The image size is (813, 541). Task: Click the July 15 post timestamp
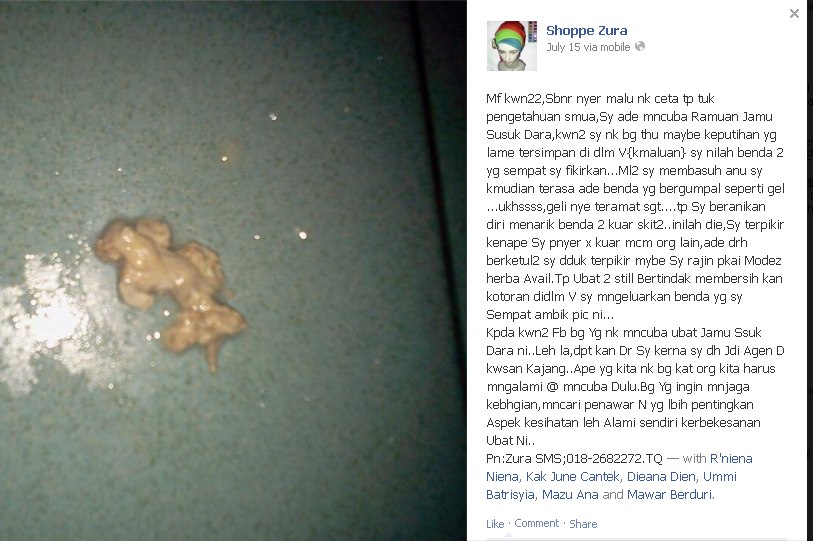point(563,47)
